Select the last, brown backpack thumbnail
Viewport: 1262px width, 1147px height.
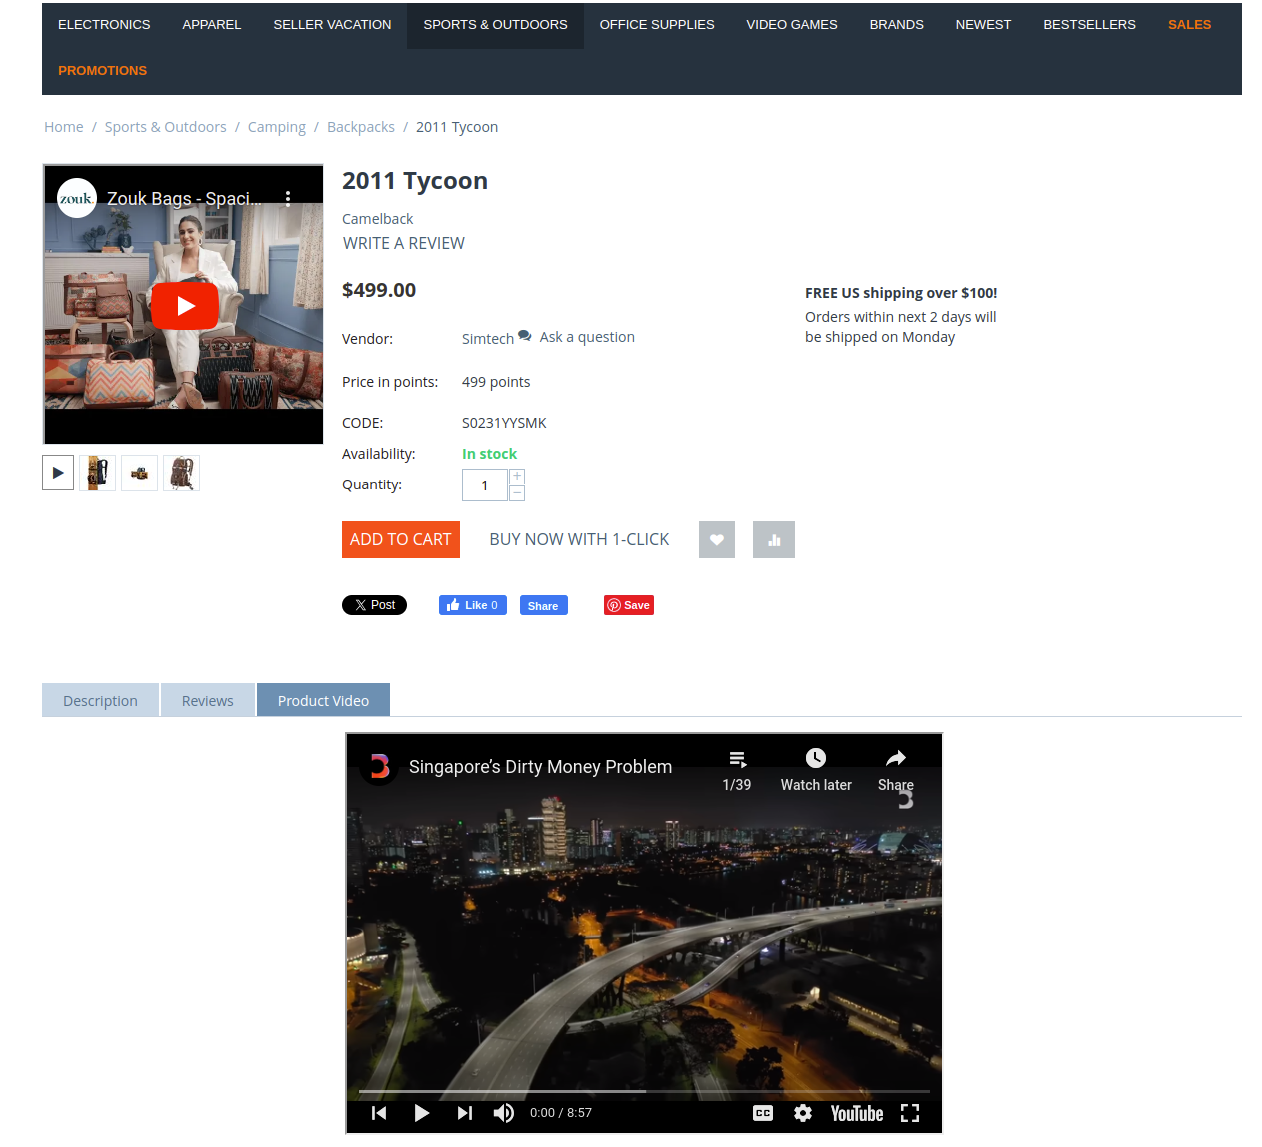181,473
